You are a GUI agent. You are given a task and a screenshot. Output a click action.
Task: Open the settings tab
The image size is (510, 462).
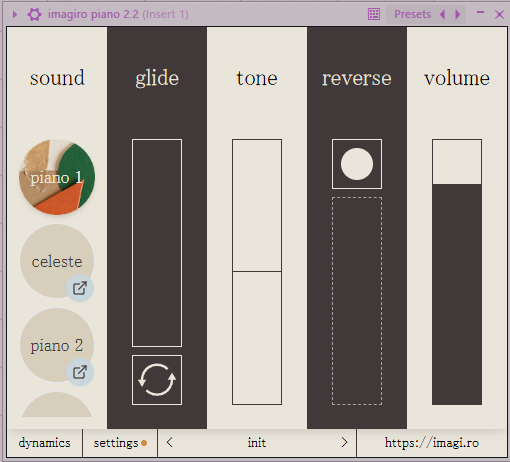[x=120, y=443]
